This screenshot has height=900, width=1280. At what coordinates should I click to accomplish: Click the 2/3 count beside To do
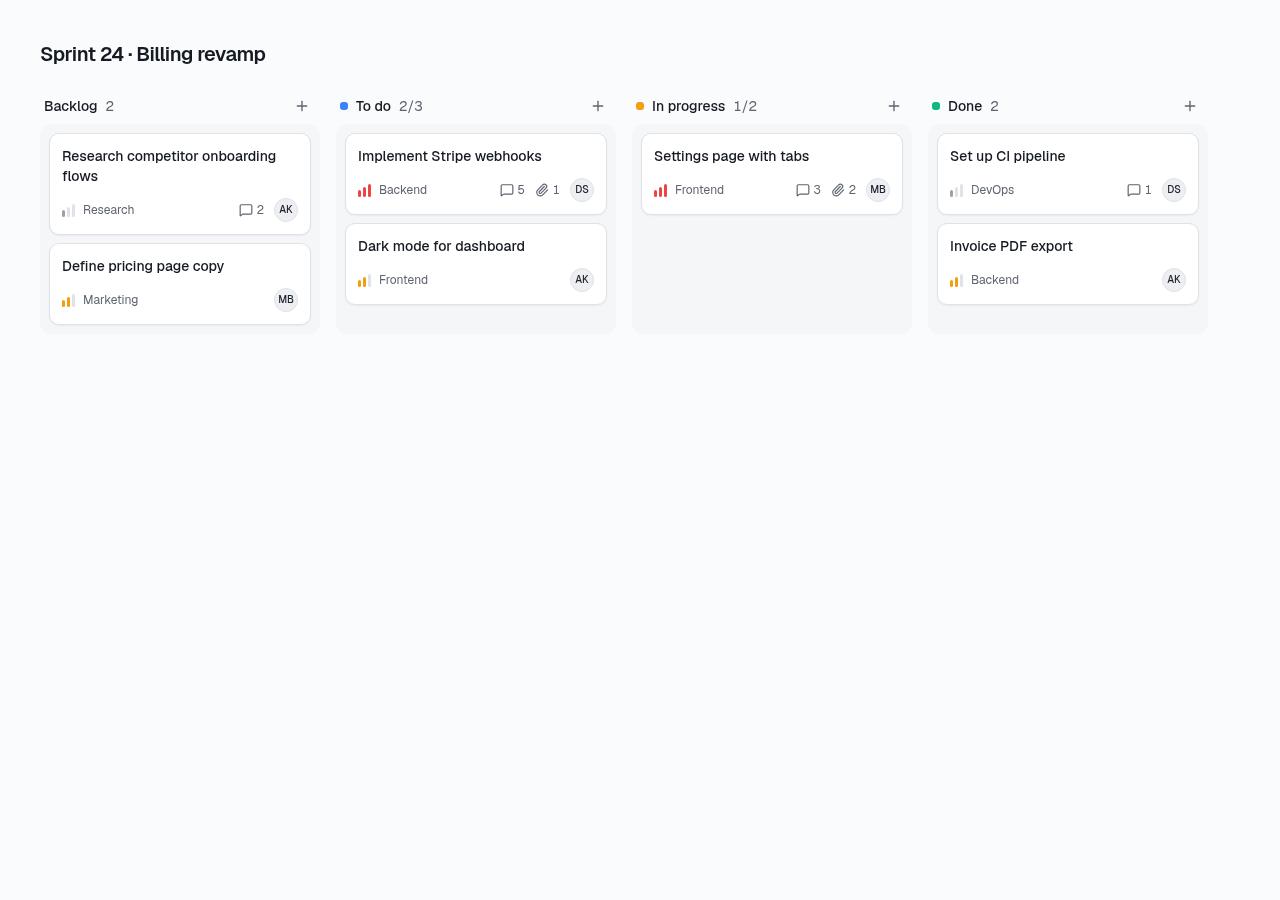[411, 106]
